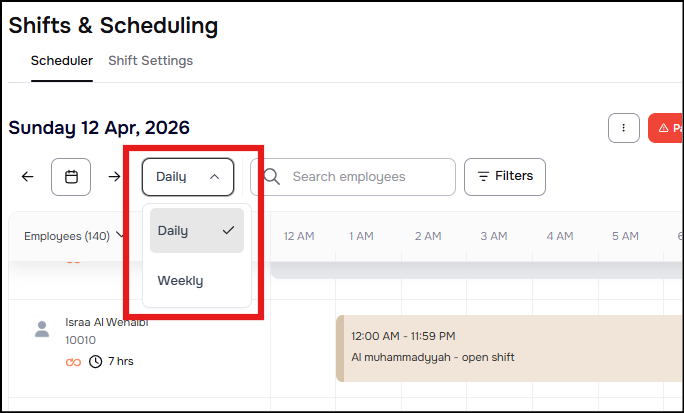Select Weekly from the view list
The image size is (684, 413).
(x=181, y=281)
